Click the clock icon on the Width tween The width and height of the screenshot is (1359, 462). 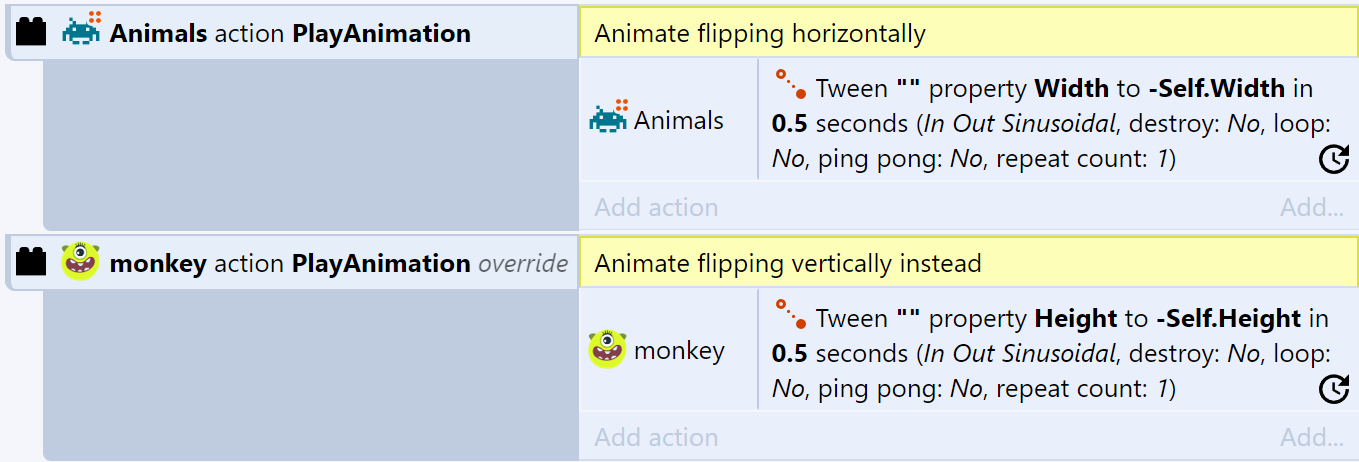pos(1334,159)
